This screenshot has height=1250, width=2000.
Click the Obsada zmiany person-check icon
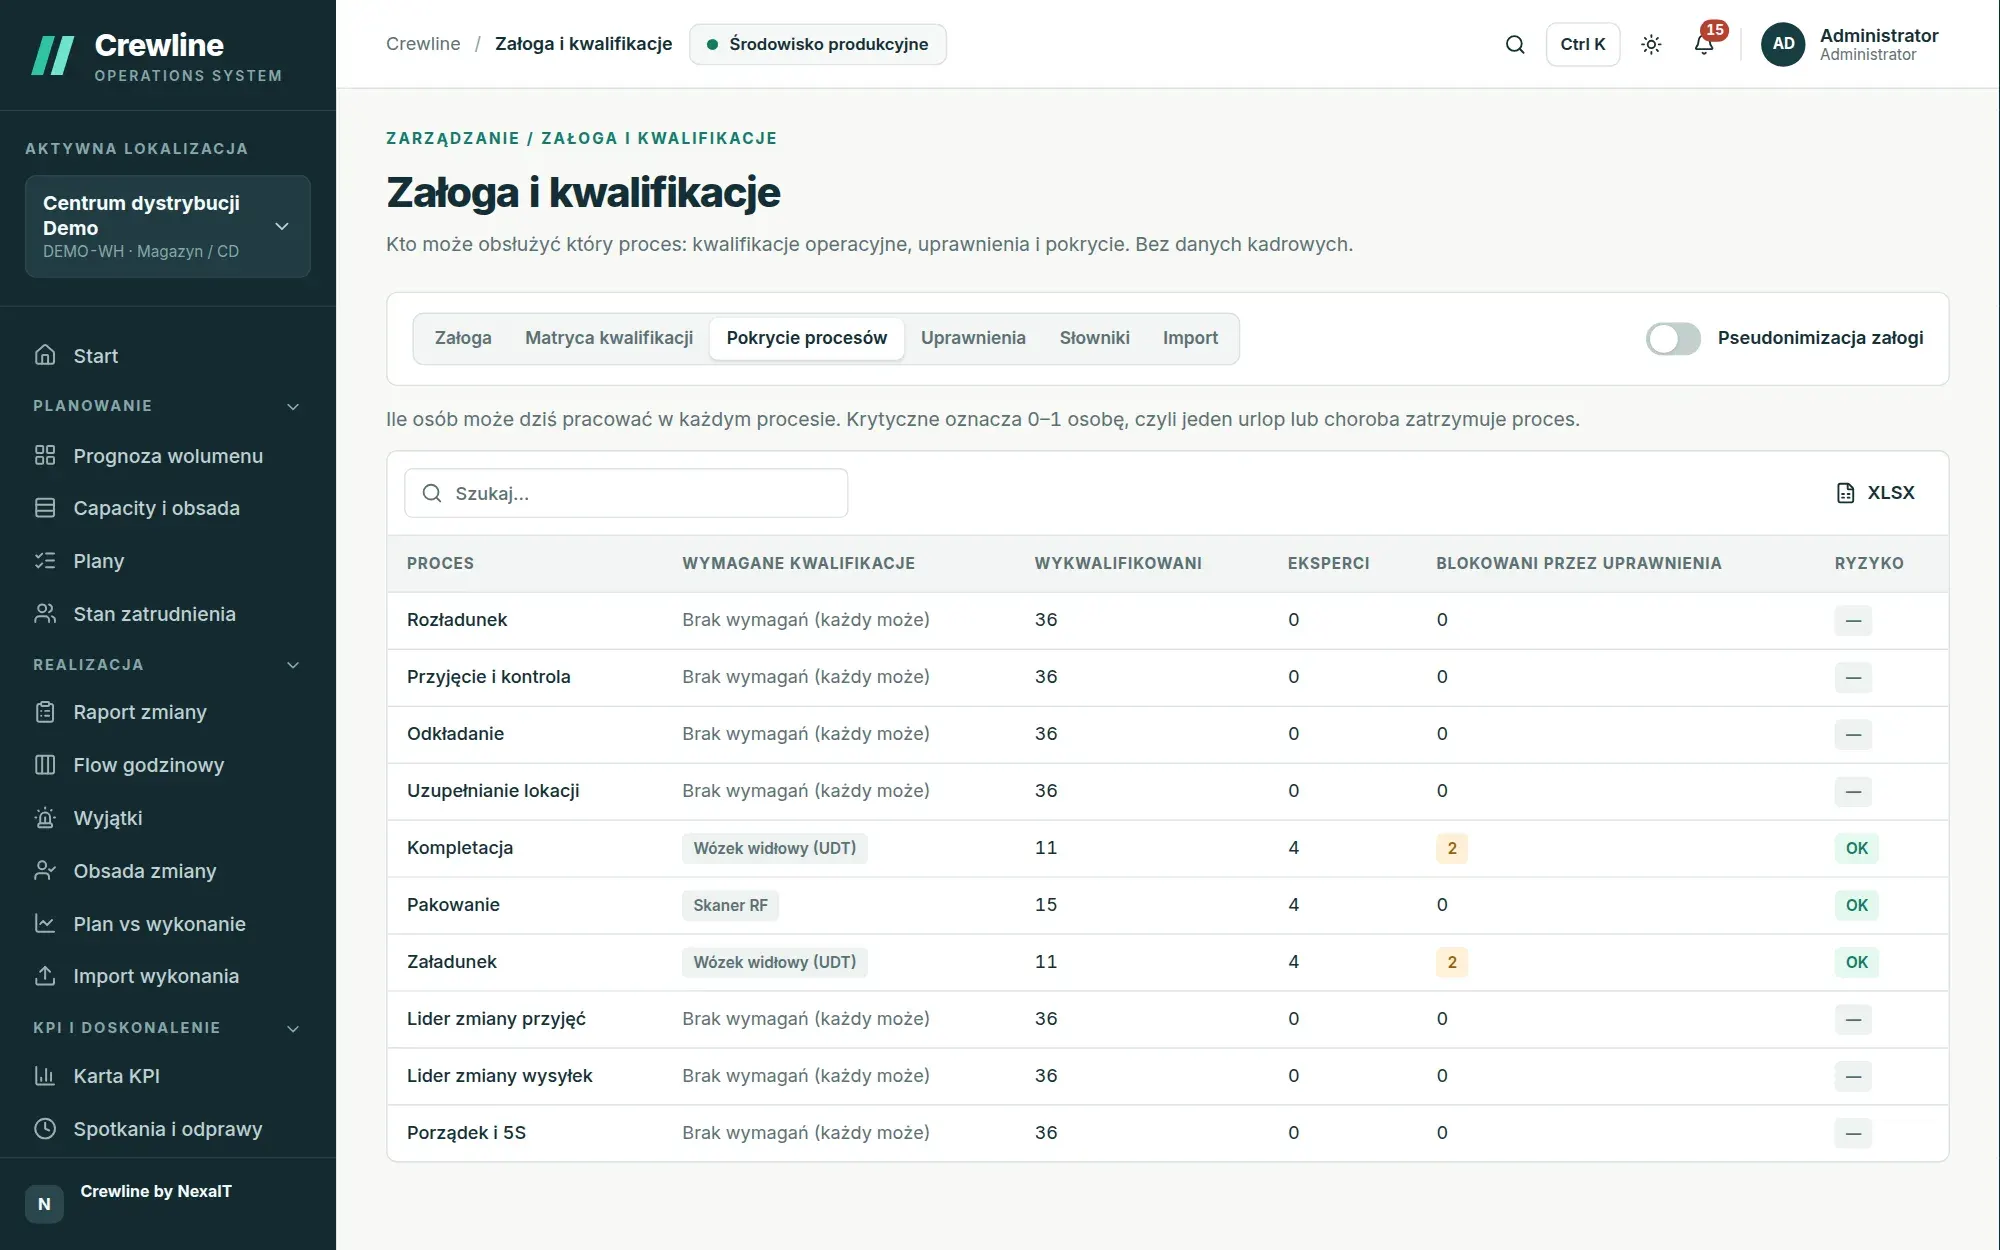45,871
